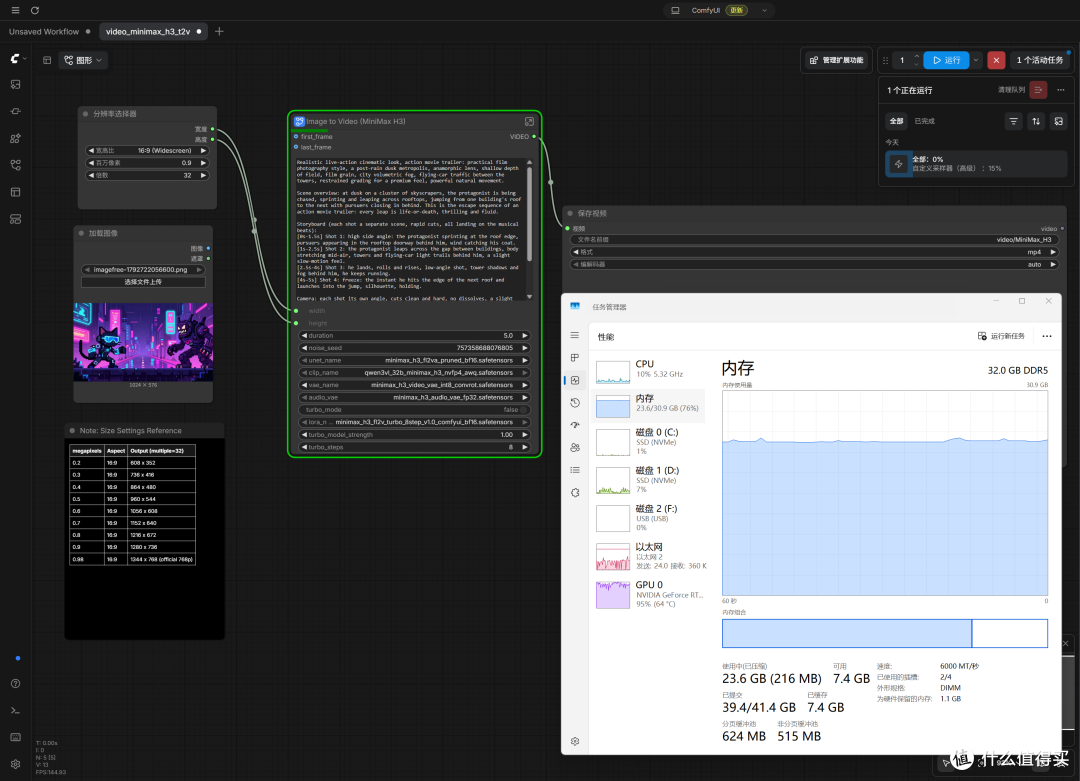Expand the 运行 button dropdown arrow
This screenshot has height=781, width=1080.
click(976, 60)
